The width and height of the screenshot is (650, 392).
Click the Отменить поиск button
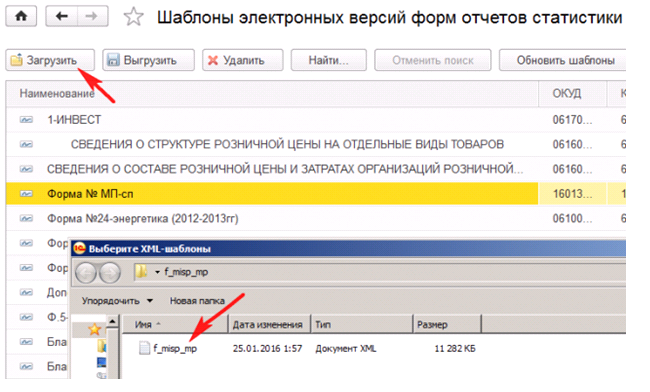(x=433, y=60)
